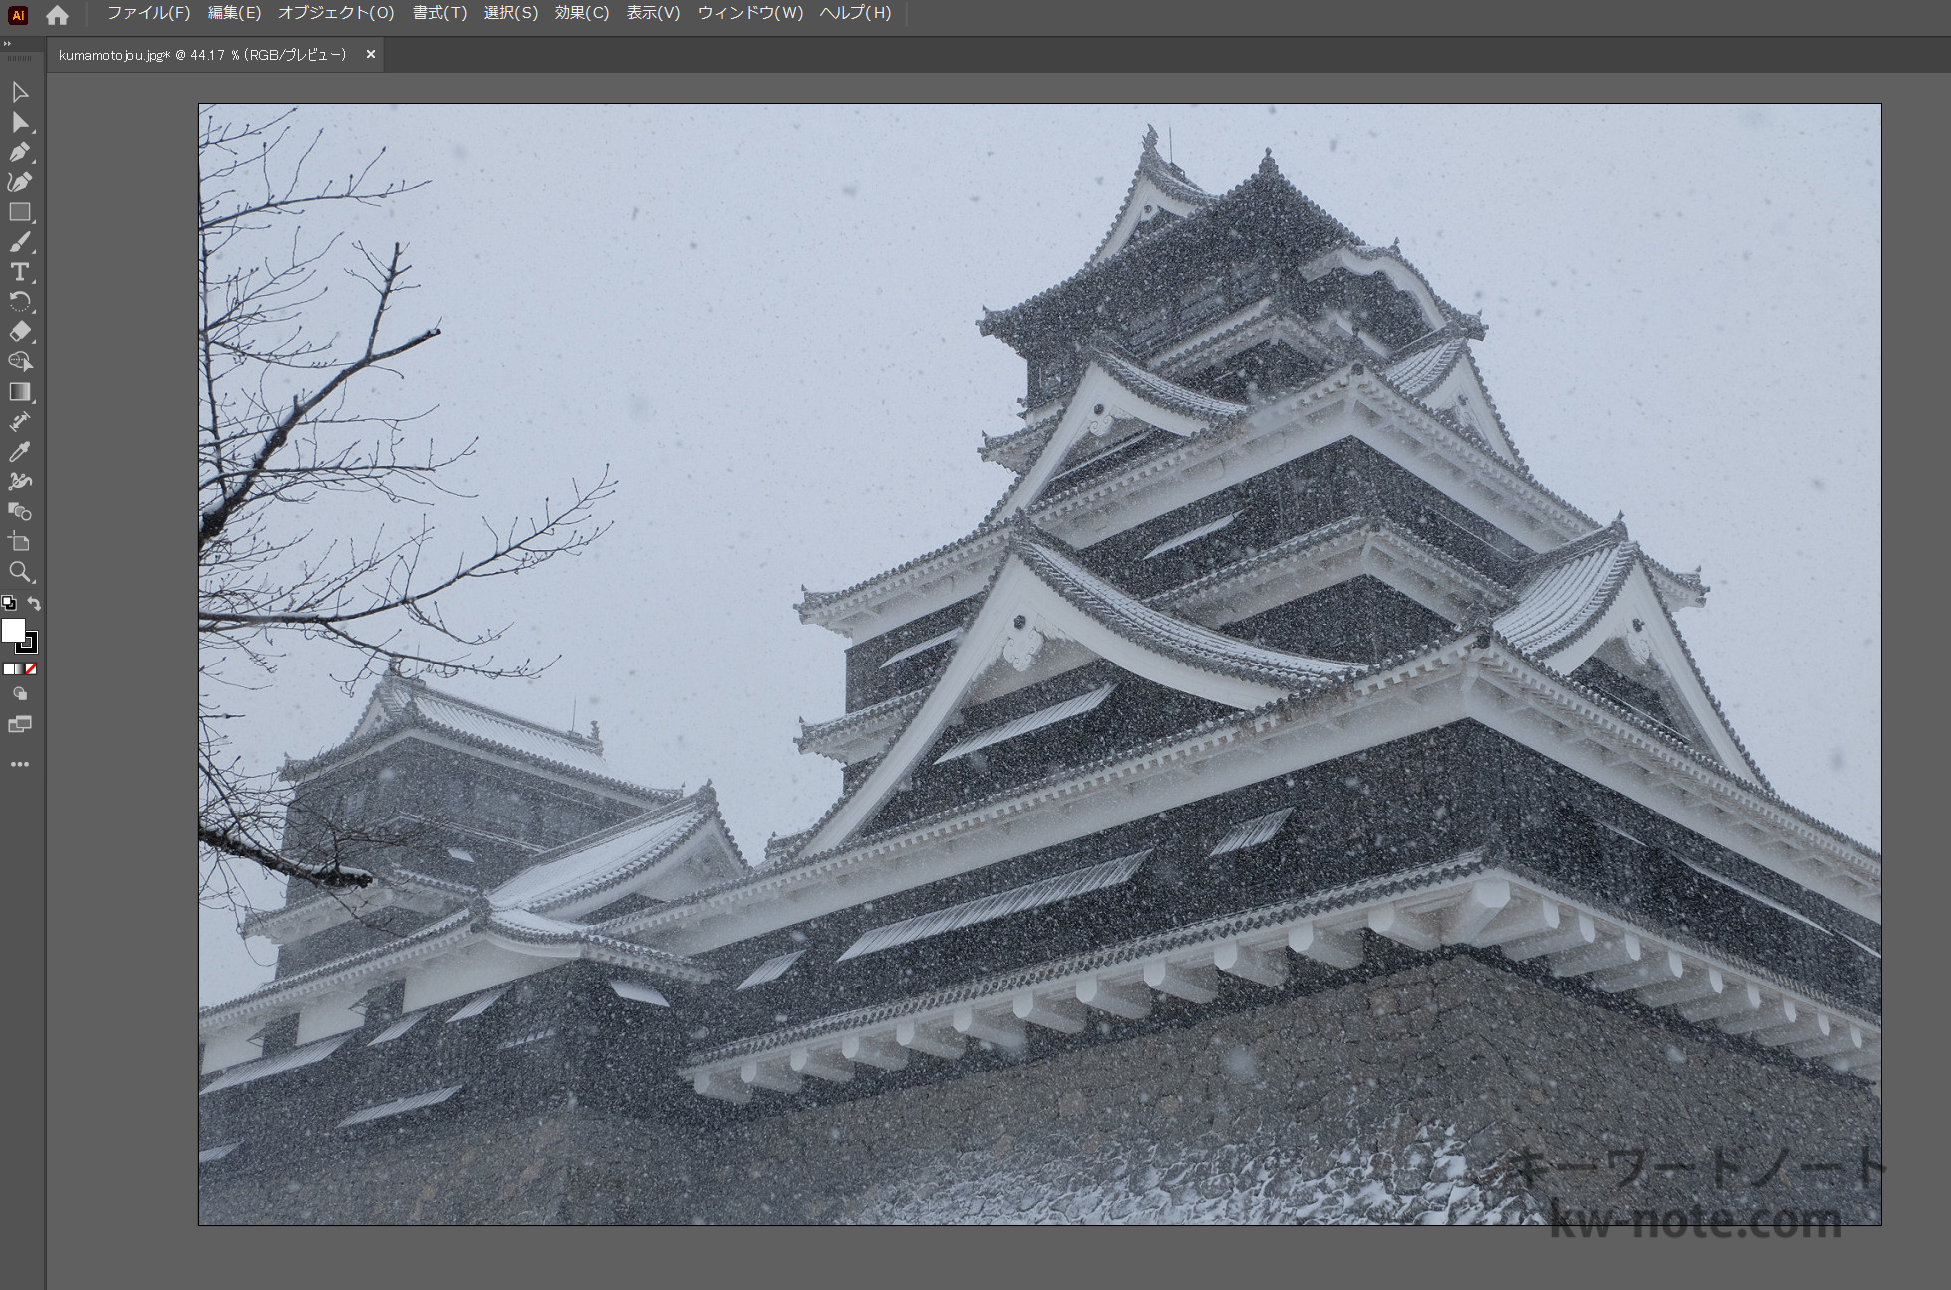This screenshot has width=1951, height=1290.
Task: Select the Rotate tool
Action: pyautogui.click(x=20, y=302)
